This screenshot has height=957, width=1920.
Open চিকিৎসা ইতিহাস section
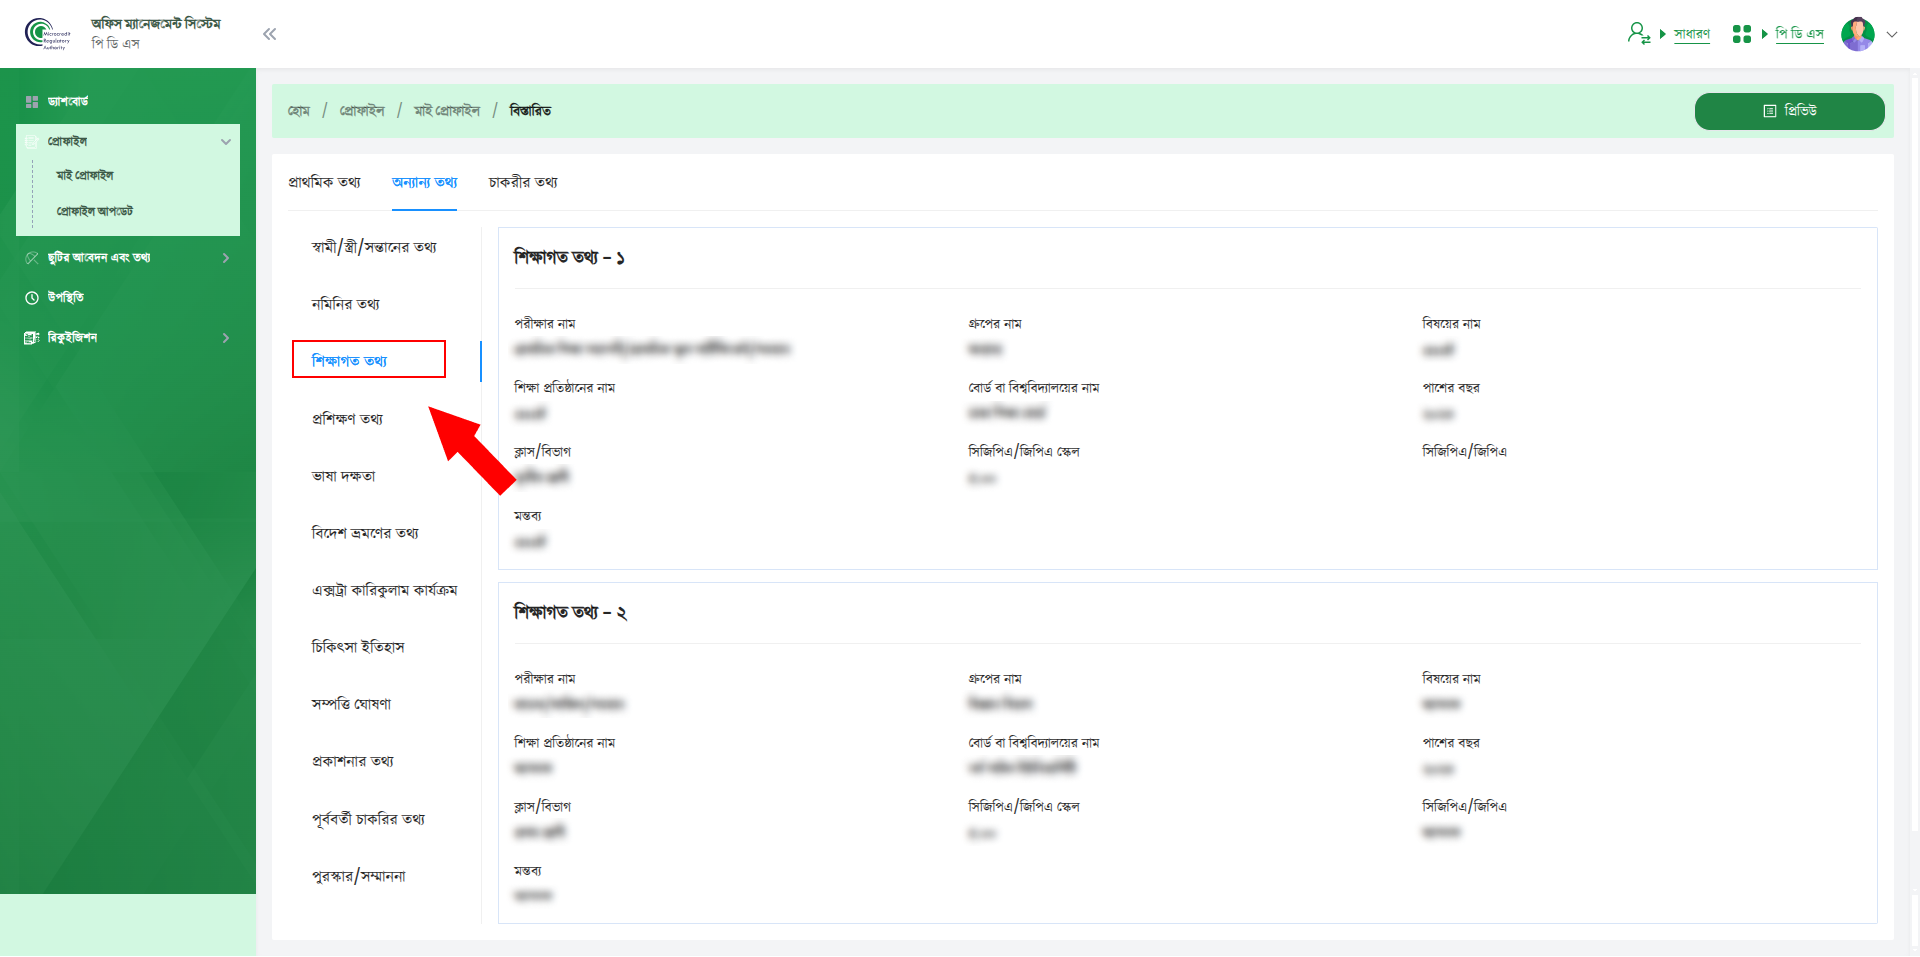click(358, 647)
